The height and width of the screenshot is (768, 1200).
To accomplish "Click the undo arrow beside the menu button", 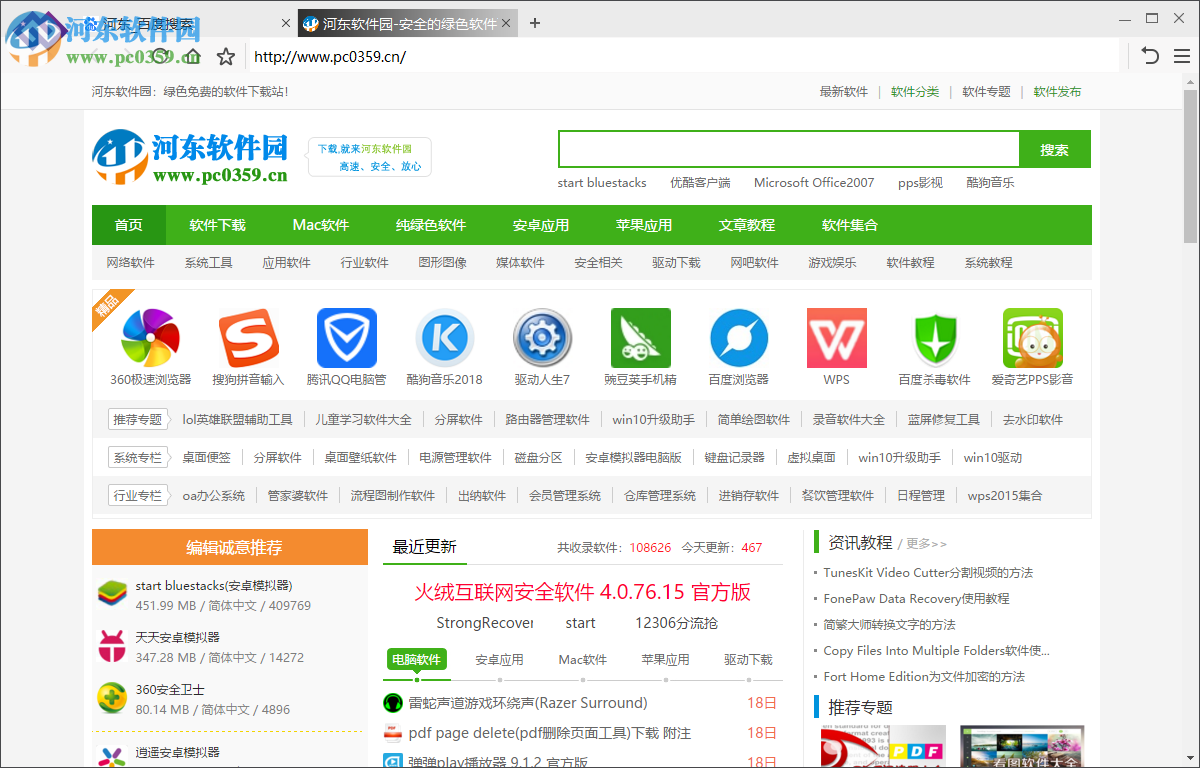I will [x=1148, y=56].
